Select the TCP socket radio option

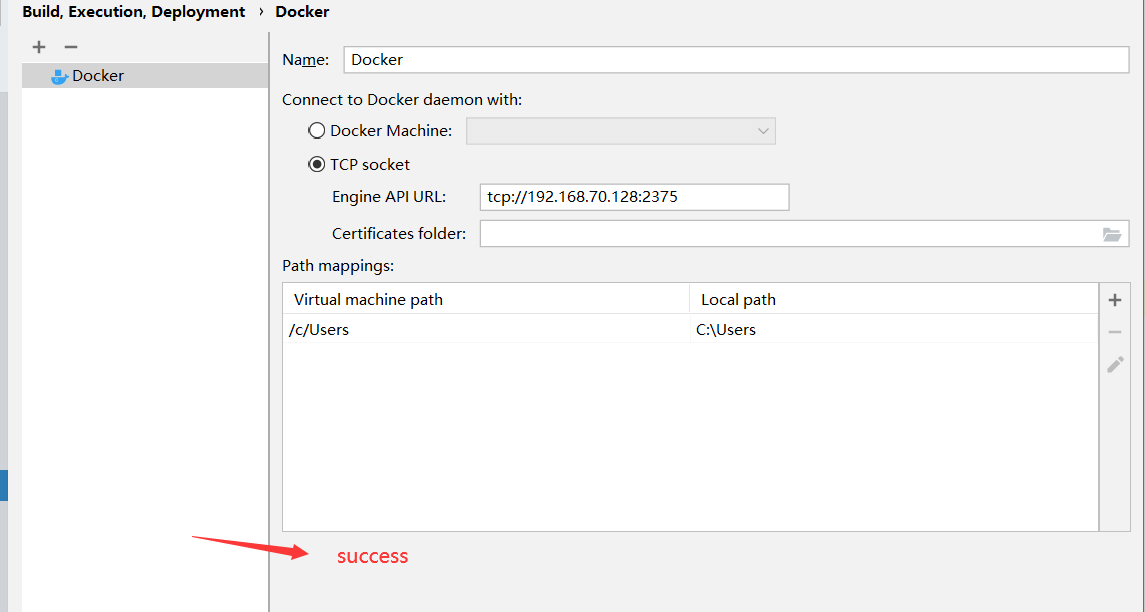[x=317, y=165]
